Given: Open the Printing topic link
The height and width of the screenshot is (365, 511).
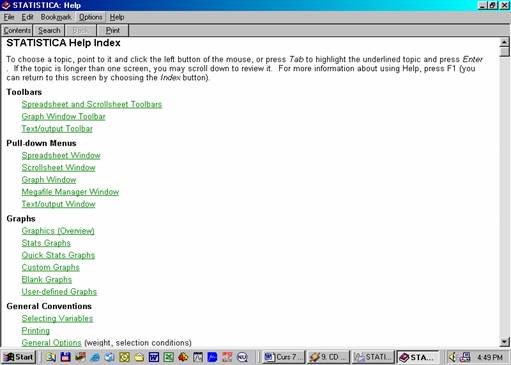Looking at the screenshot, I should pyautogui.click(x=36, y=331).
